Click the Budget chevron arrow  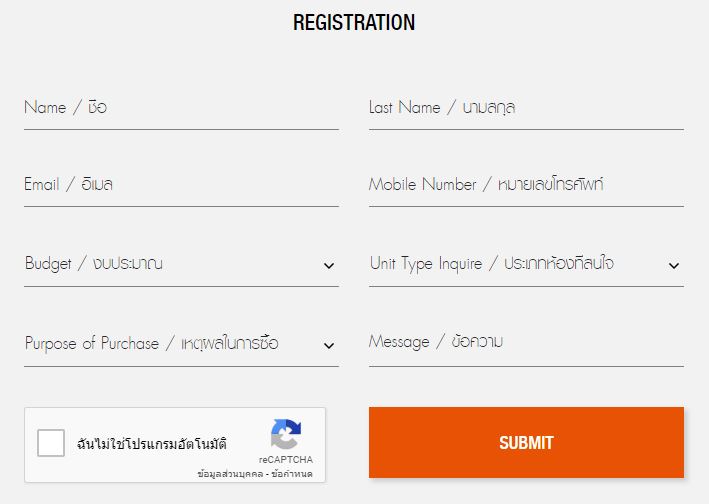[x=329, y=266]
